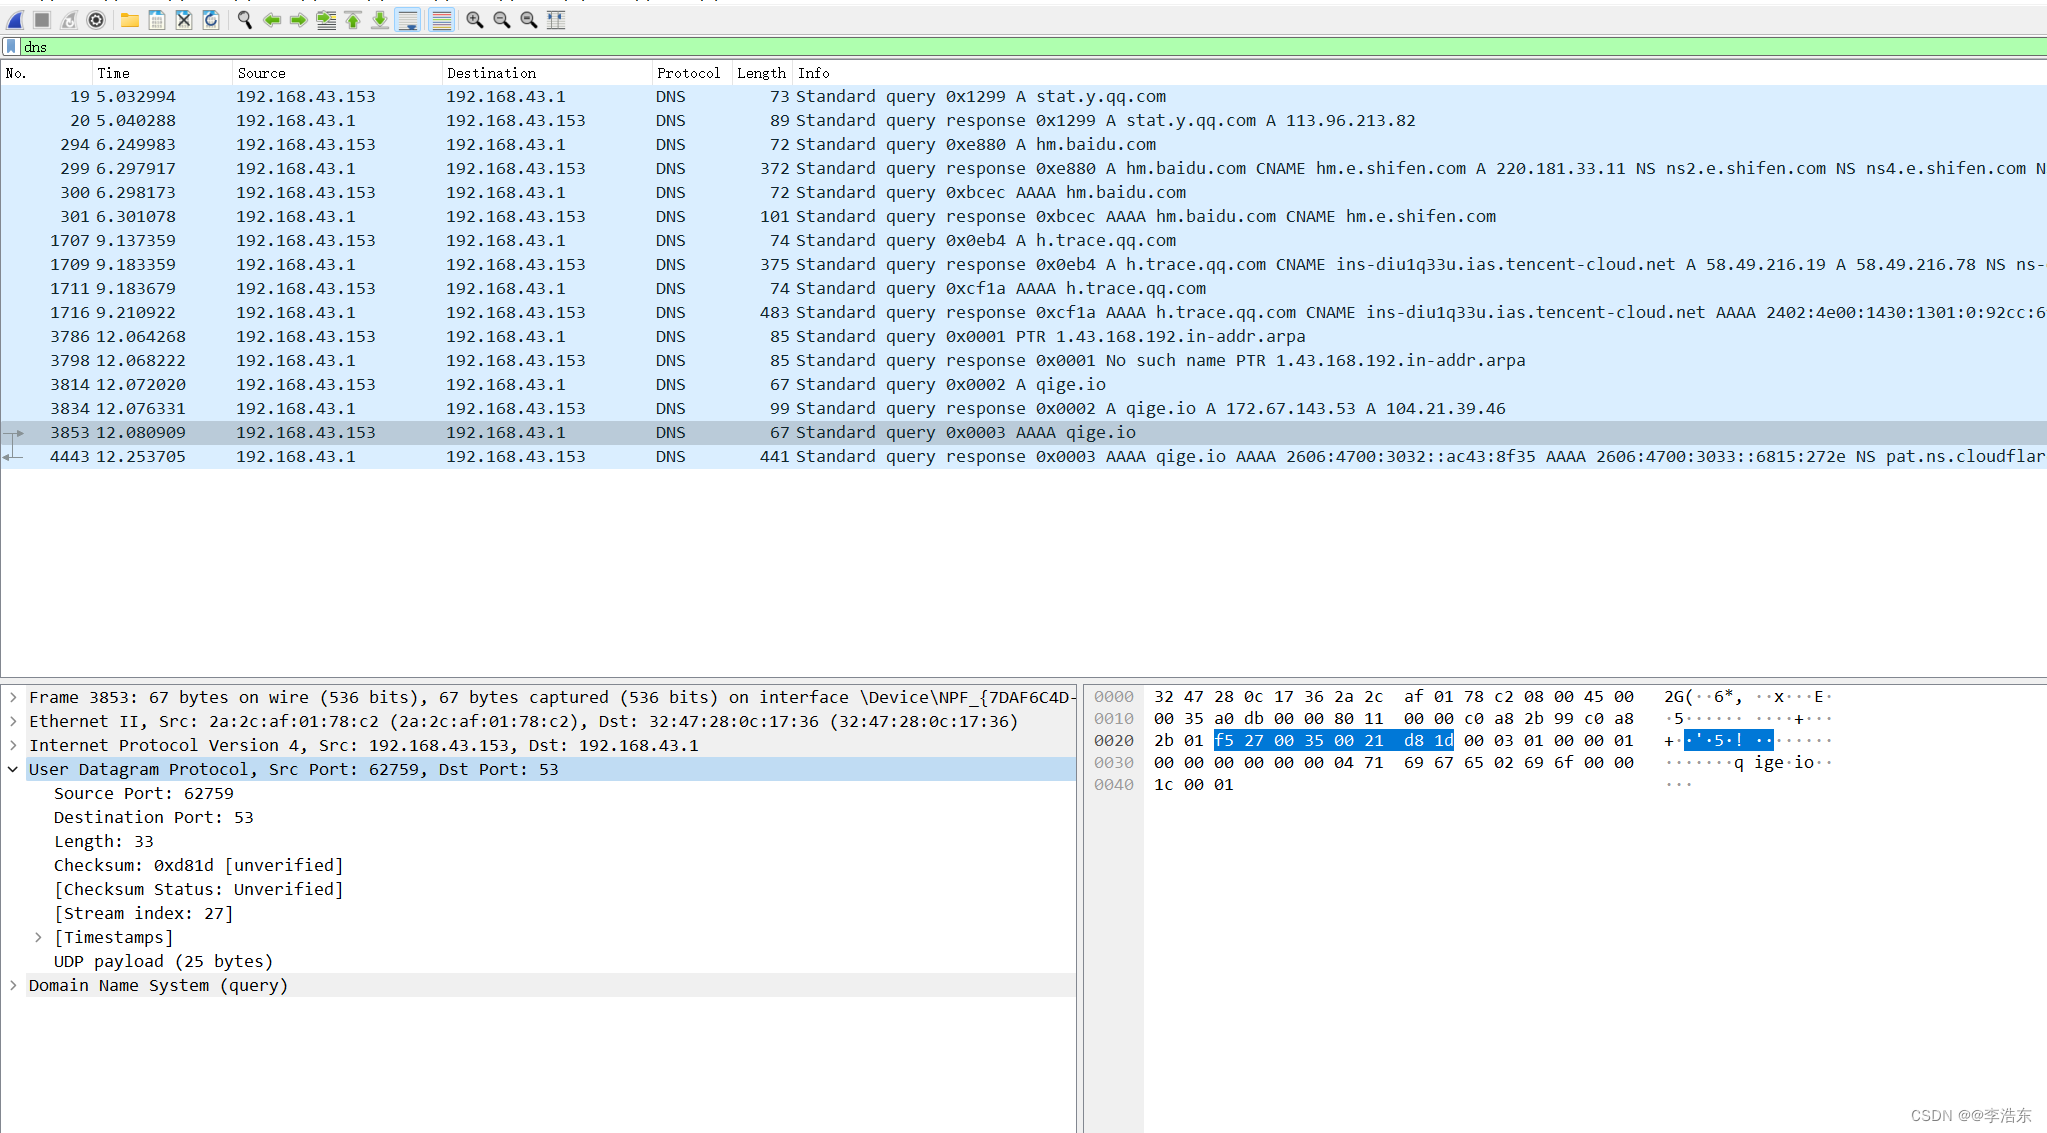Viewport: 2047px width, 1133px height.
Task: Click the restart capture icon
Action: (x=69, y=20)
